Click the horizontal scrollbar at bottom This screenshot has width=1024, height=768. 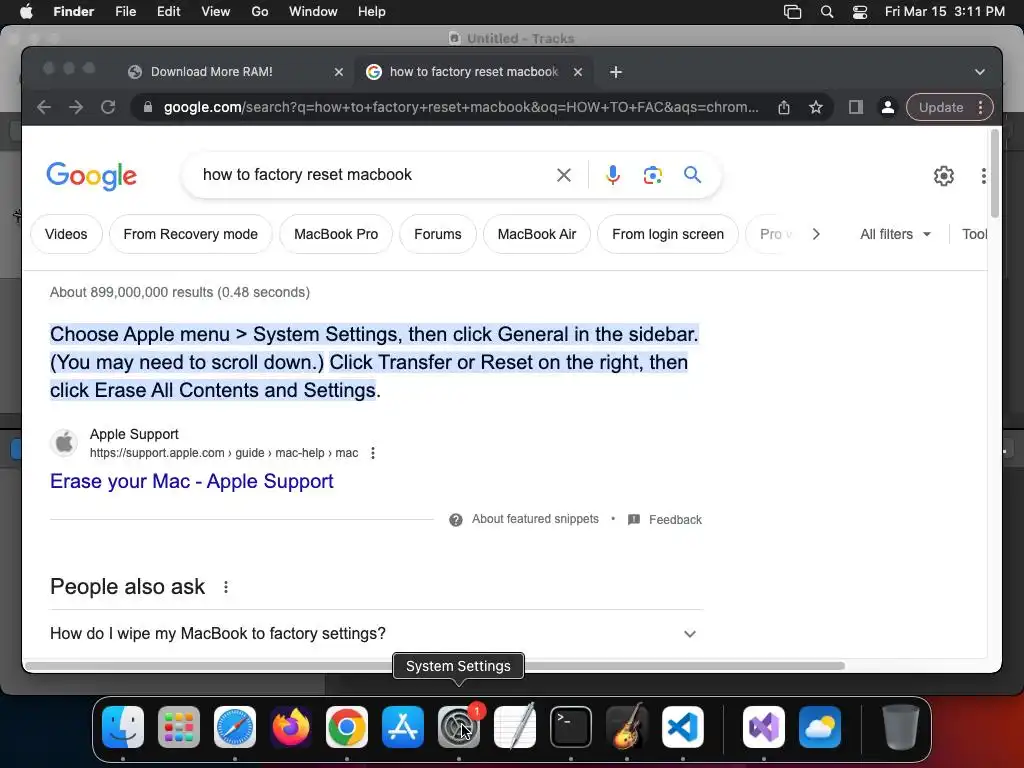click(x=434, y=666)
